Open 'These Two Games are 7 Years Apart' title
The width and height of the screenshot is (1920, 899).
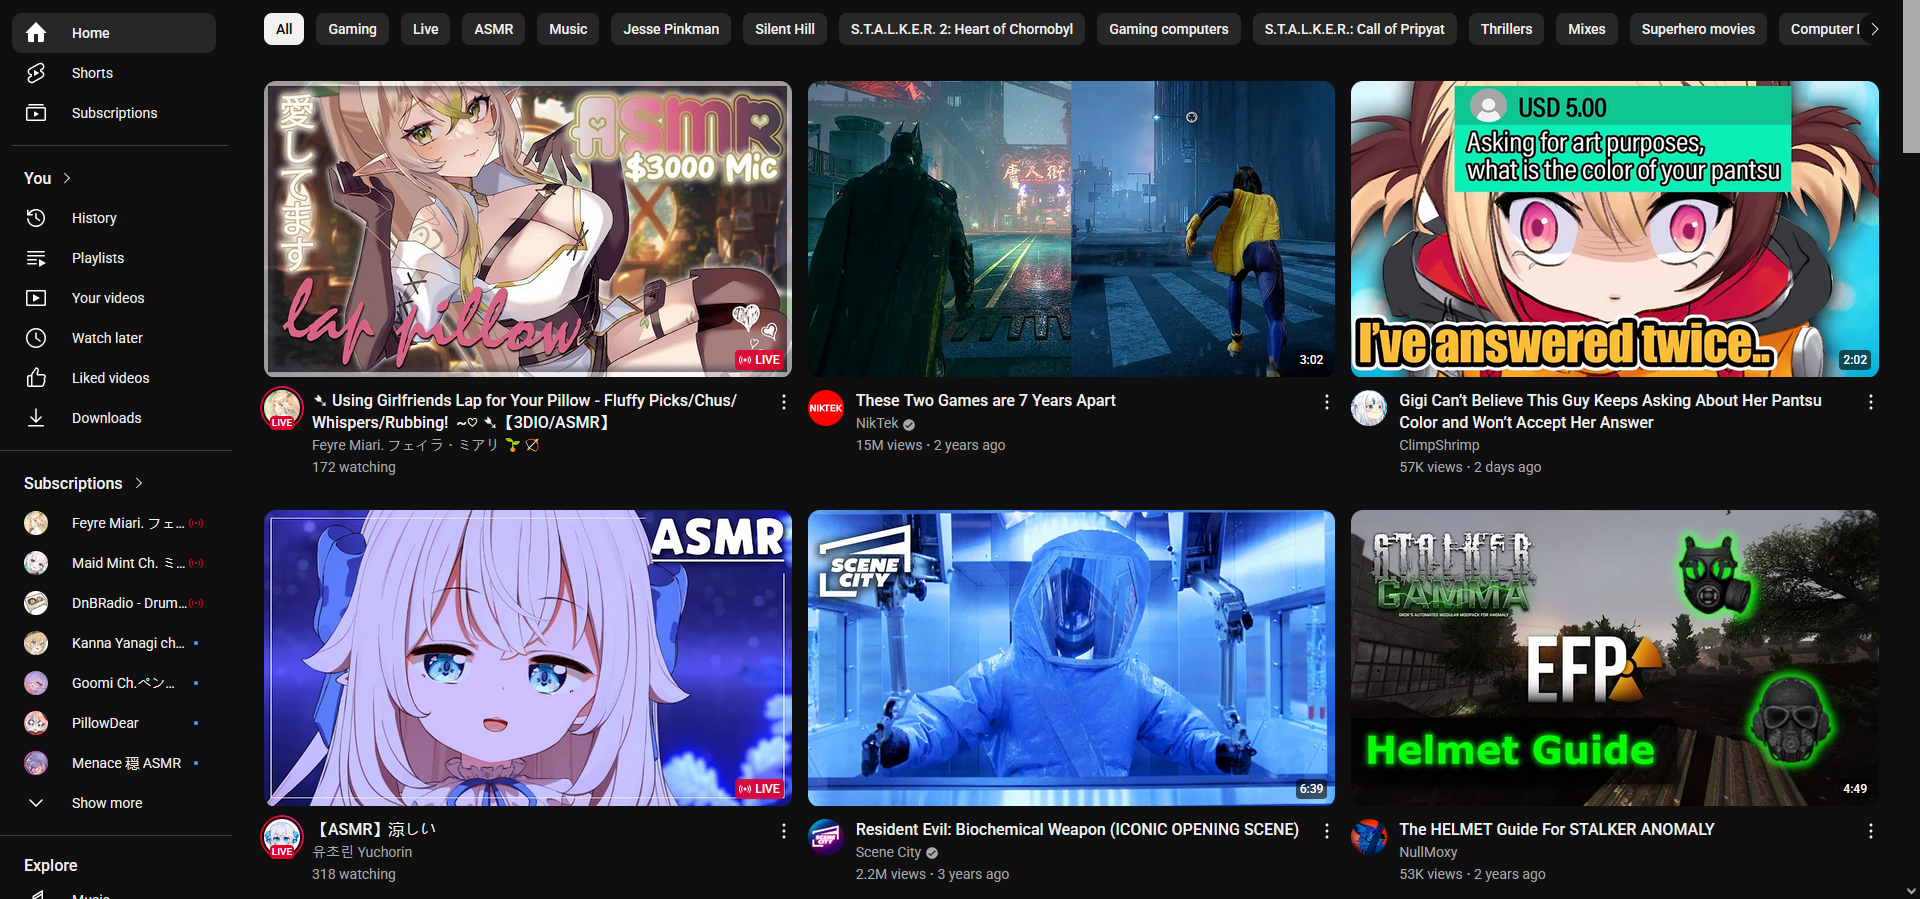tap(986, 400)
